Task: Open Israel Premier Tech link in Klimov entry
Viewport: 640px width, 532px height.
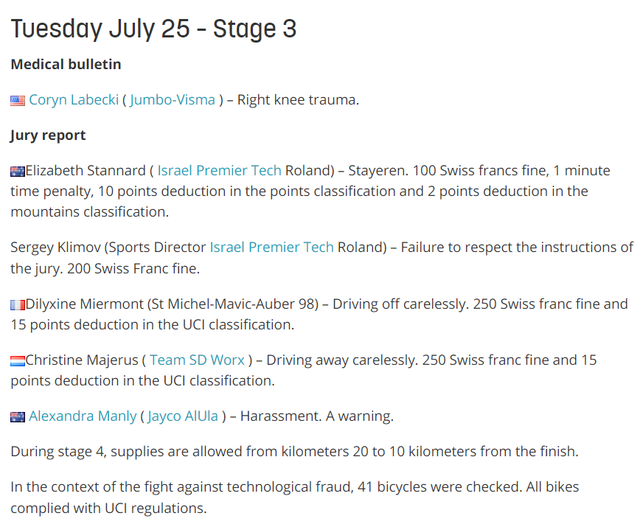Action: coord(271,247)
